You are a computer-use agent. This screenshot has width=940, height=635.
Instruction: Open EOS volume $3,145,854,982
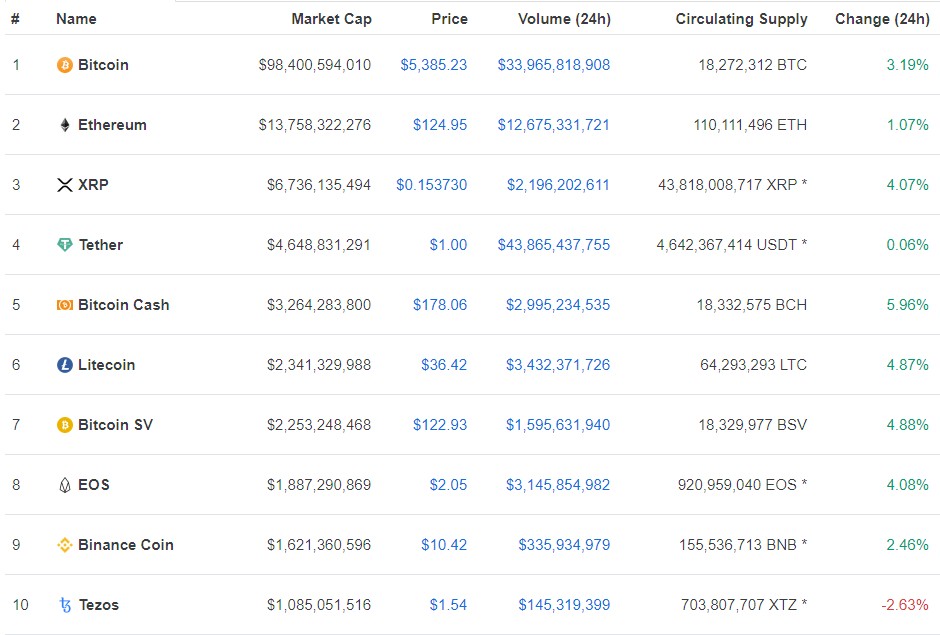[x=558, y=484]
